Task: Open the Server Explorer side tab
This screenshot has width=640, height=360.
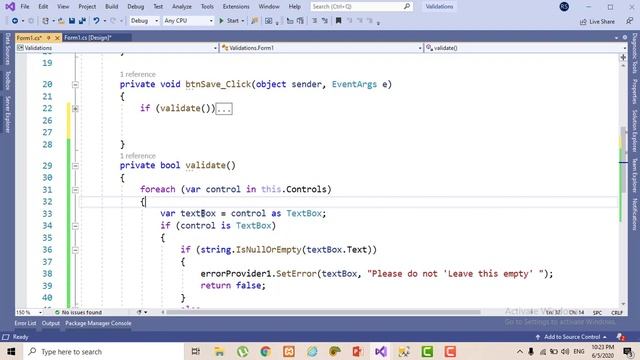Action: point(7,114)
